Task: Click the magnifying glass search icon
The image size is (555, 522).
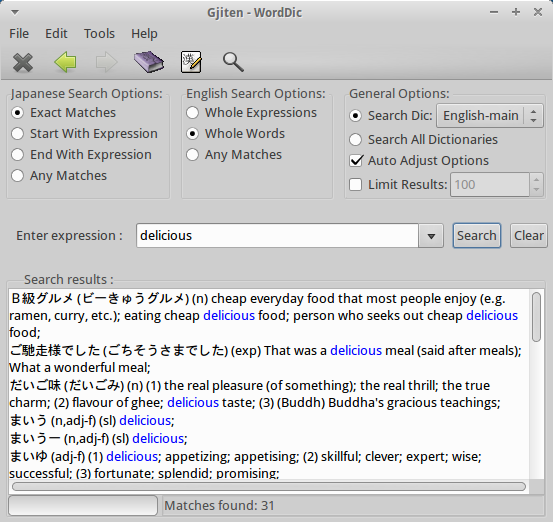Action: click(233, 62)
